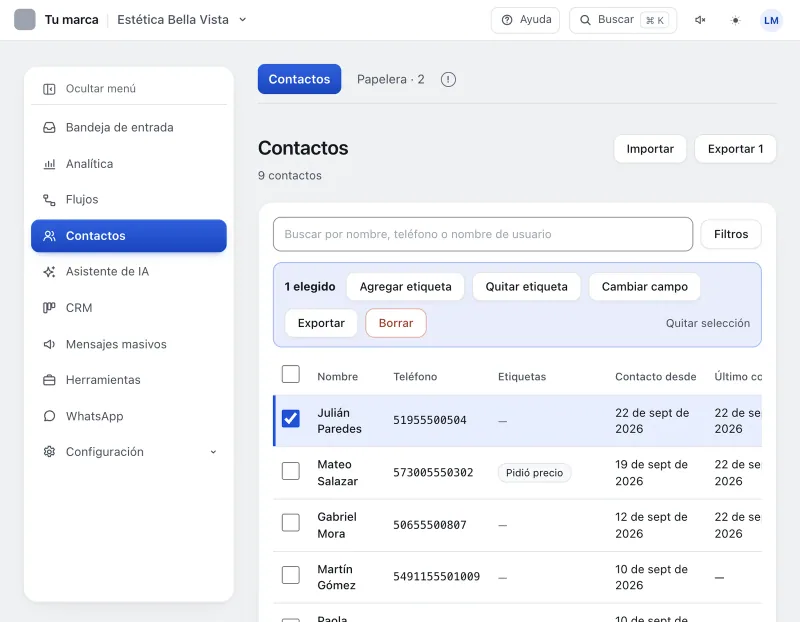The image size is (800, 622).
Task: Check the Mateo Salazar row checkbox
Action: tap(291, 471)
